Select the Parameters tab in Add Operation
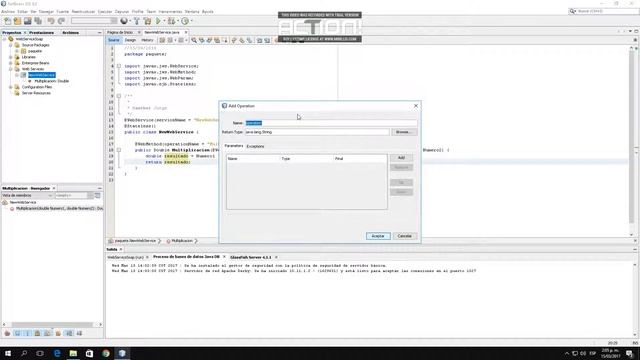Screen dimensions: 640x360 point(234,146)
